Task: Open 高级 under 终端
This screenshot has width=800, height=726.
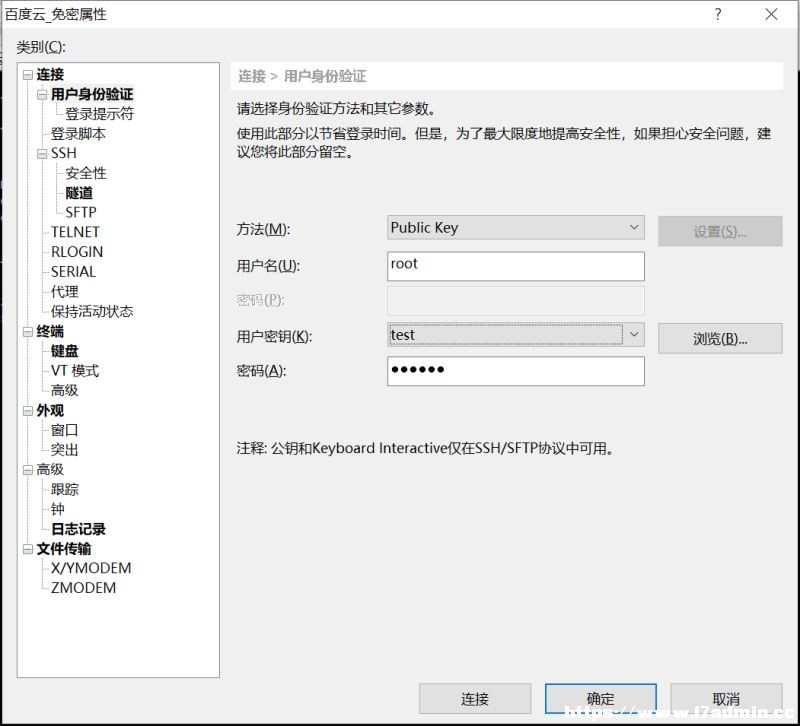Action: pos(64,391)
